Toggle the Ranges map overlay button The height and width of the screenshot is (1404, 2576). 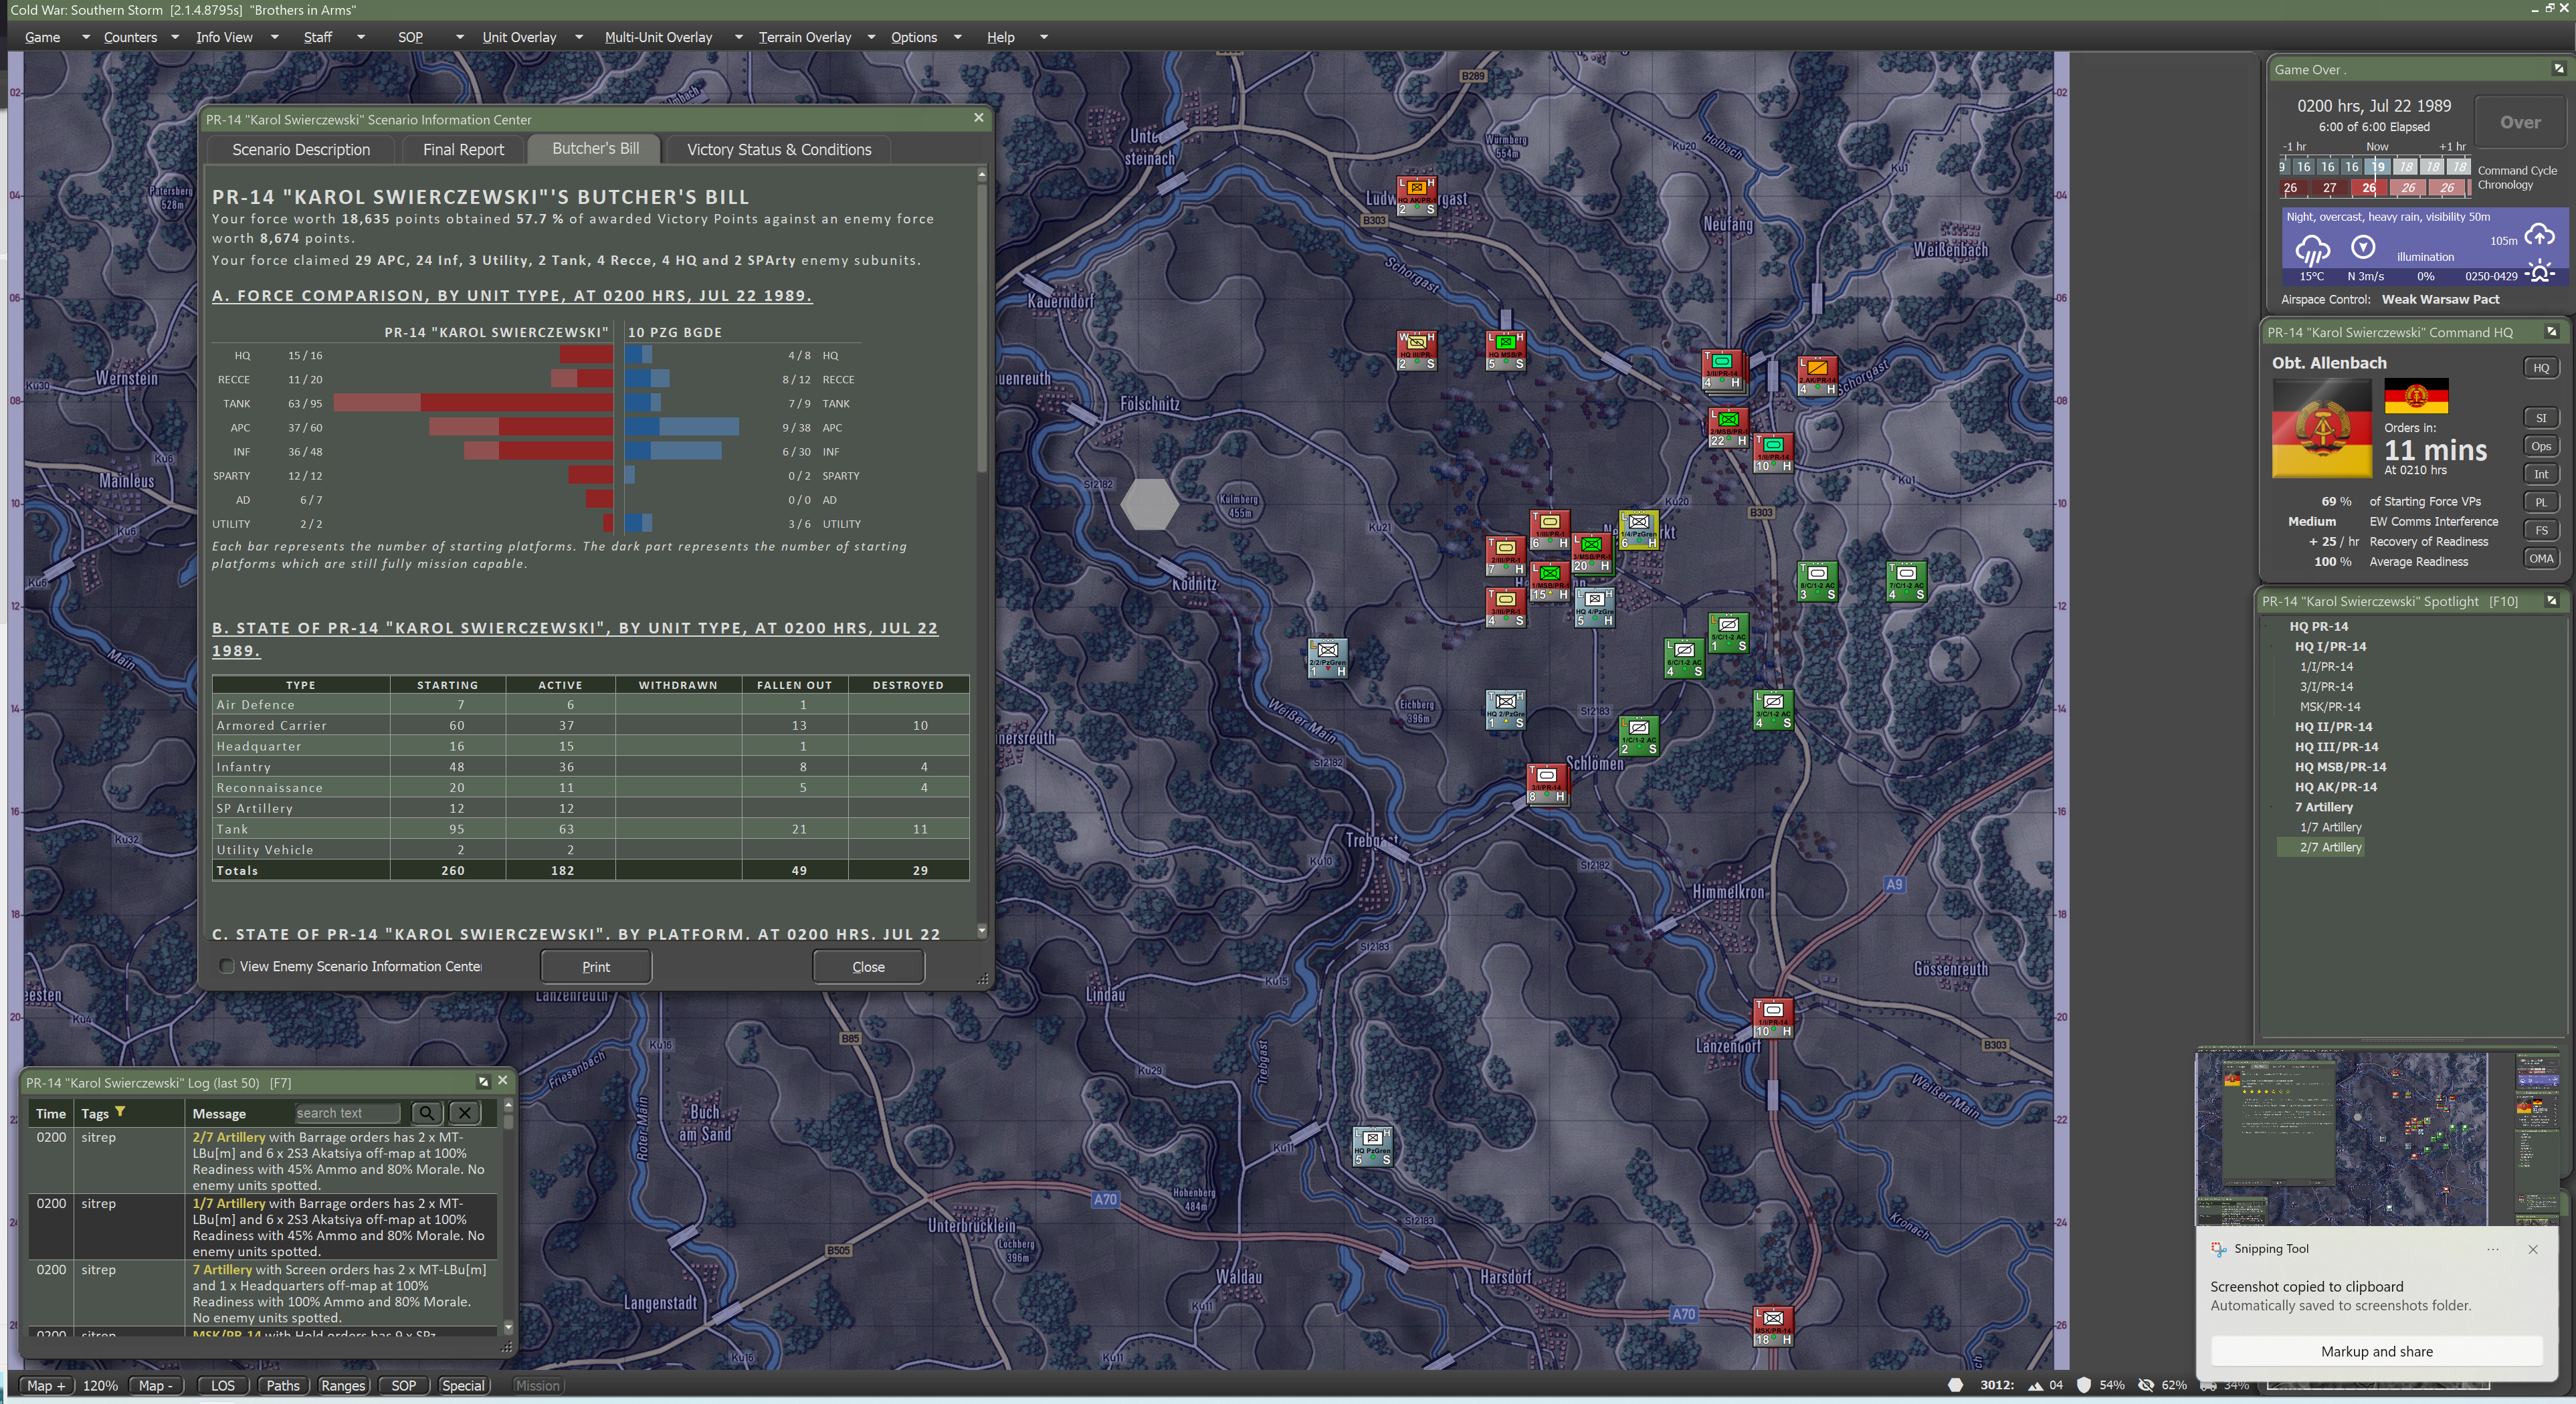pyautogui.click(x=342, y=1385)
